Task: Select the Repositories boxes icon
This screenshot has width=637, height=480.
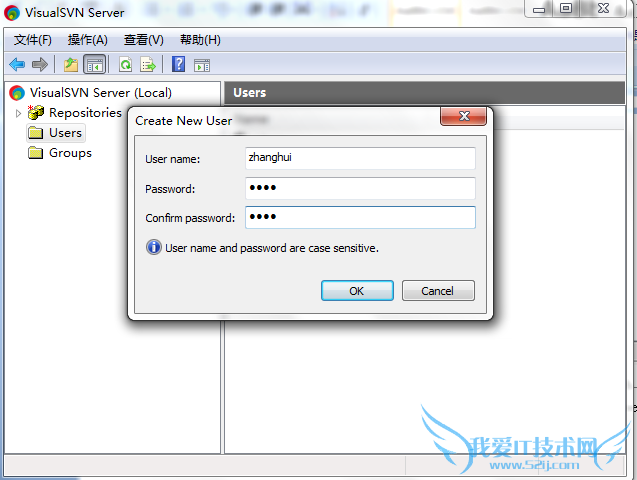Action: point(36,112)
